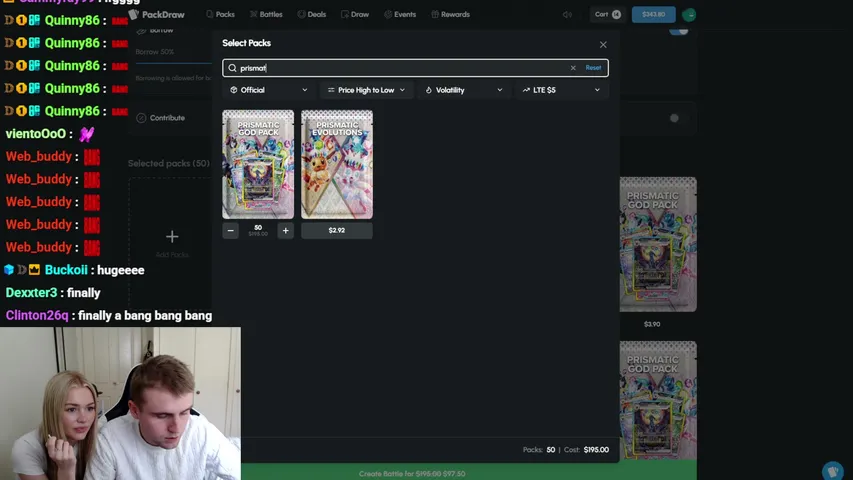Screen dimensions: 853x480
Task: Click the $2.92 price button
Action: pyautogui.click(x=337, y=231)
